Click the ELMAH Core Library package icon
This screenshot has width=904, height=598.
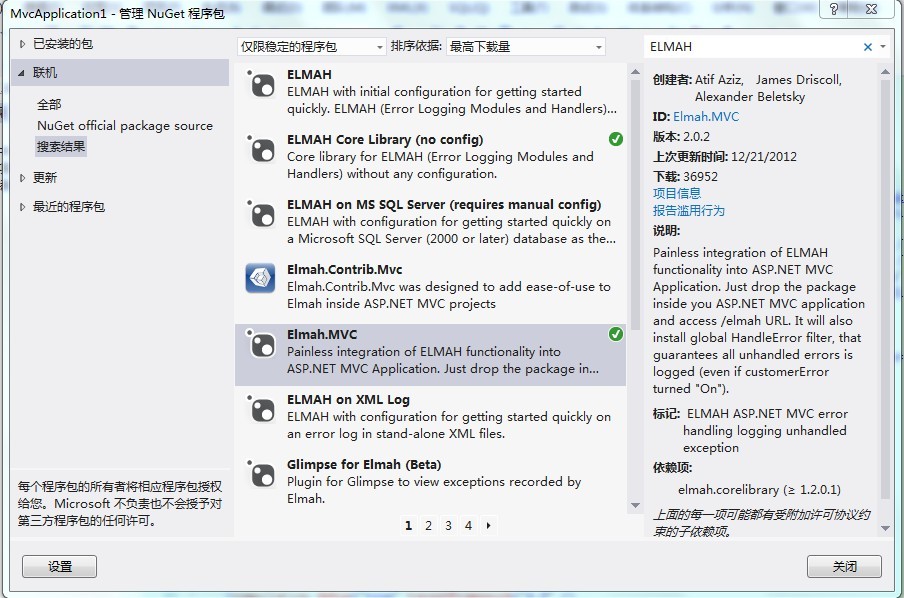pyautogui.click(x=261, y=149)
